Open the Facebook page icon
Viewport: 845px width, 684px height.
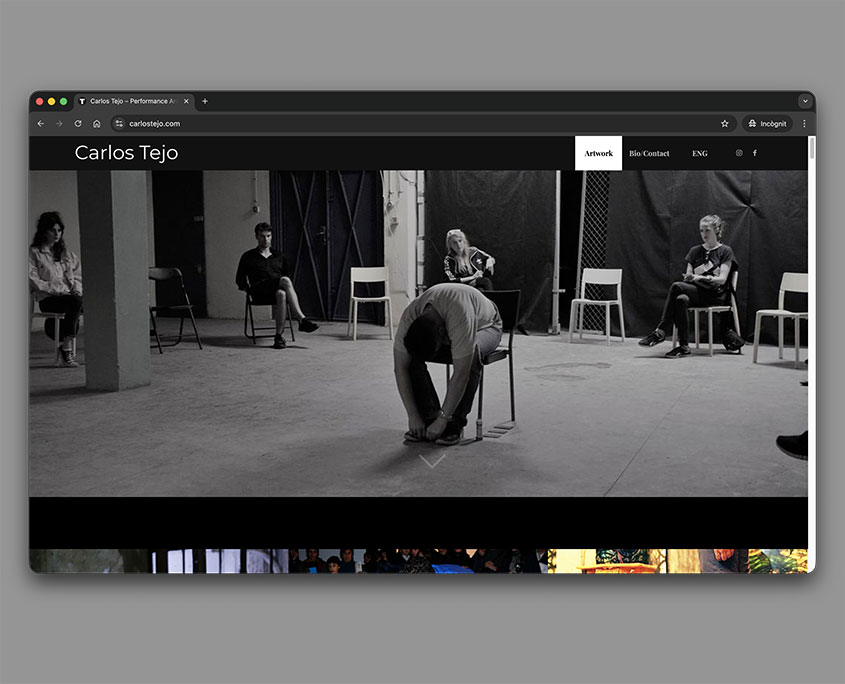pyautogui.click(x=754, y=153)
